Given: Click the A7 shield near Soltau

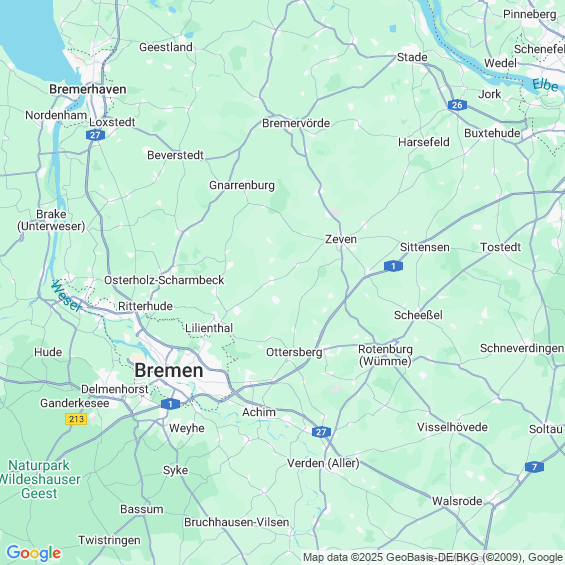Looking at the screenshot, I should click(x=534, y=467).
